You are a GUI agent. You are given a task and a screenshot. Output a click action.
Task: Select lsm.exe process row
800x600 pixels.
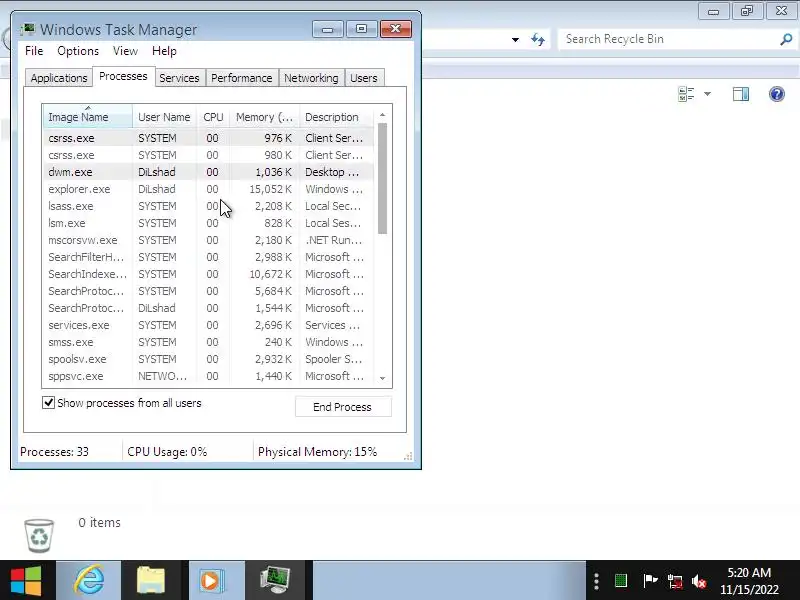[208, 223]
